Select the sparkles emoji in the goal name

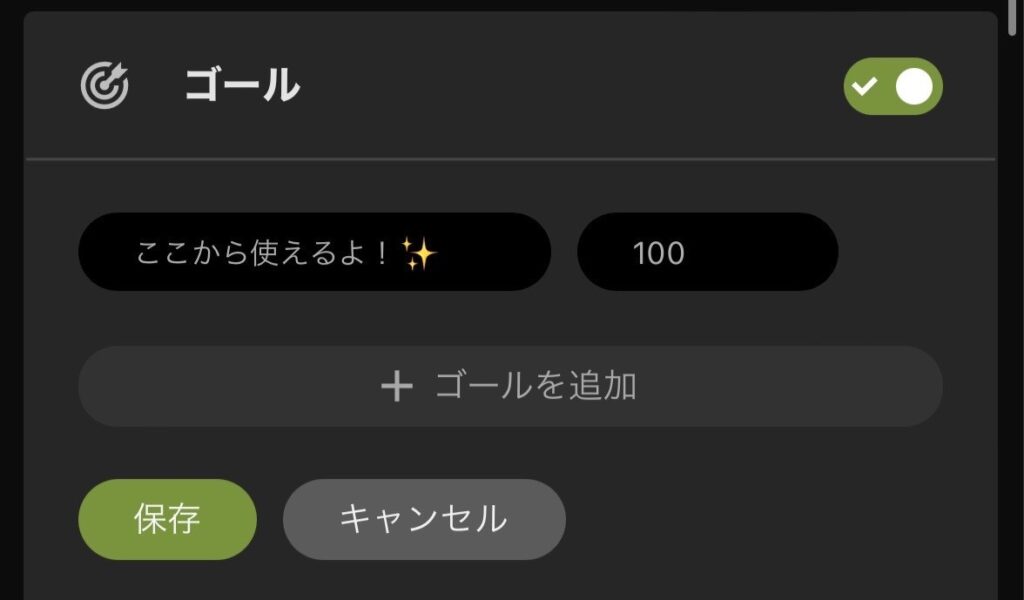click(423, 253)
